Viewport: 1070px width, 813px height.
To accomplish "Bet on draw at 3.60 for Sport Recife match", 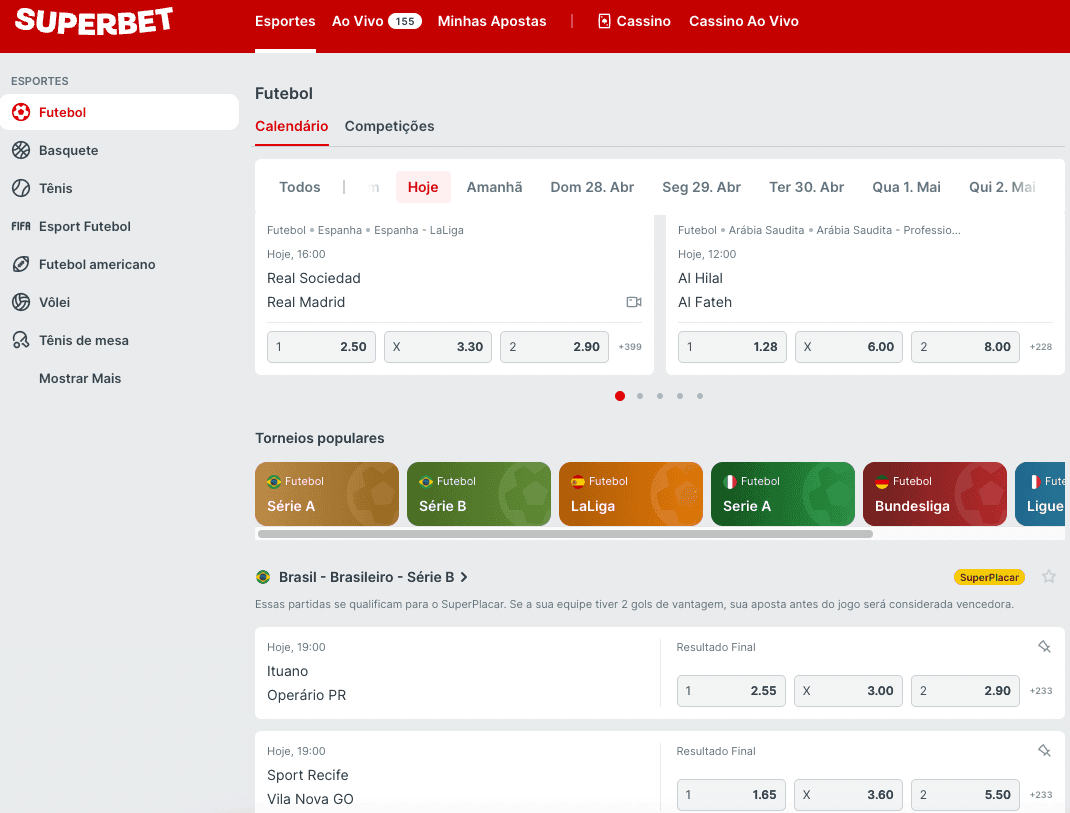I will coord(848,795).
